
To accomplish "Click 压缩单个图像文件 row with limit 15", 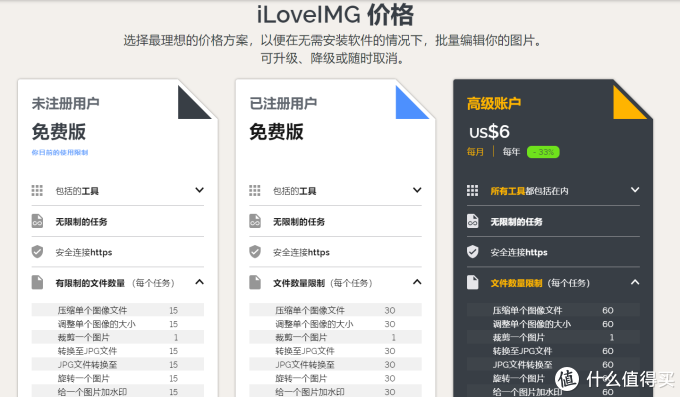I will click(118, 310).
